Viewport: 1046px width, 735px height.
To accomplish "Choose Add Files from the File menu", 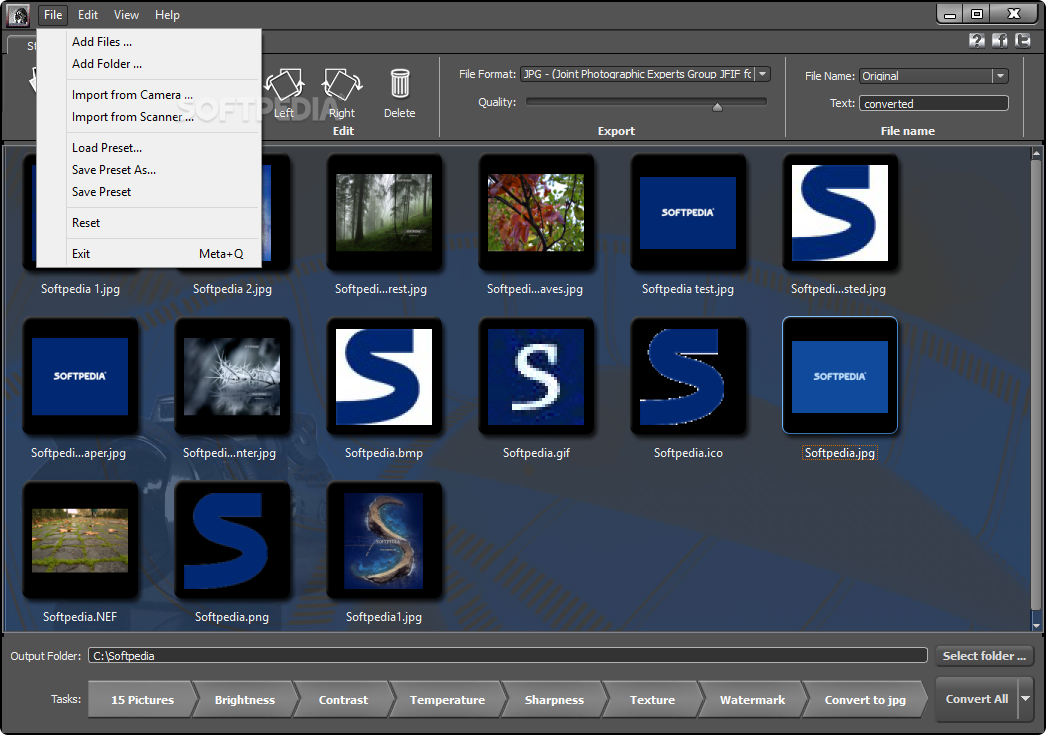I will (x=102, y=42).
